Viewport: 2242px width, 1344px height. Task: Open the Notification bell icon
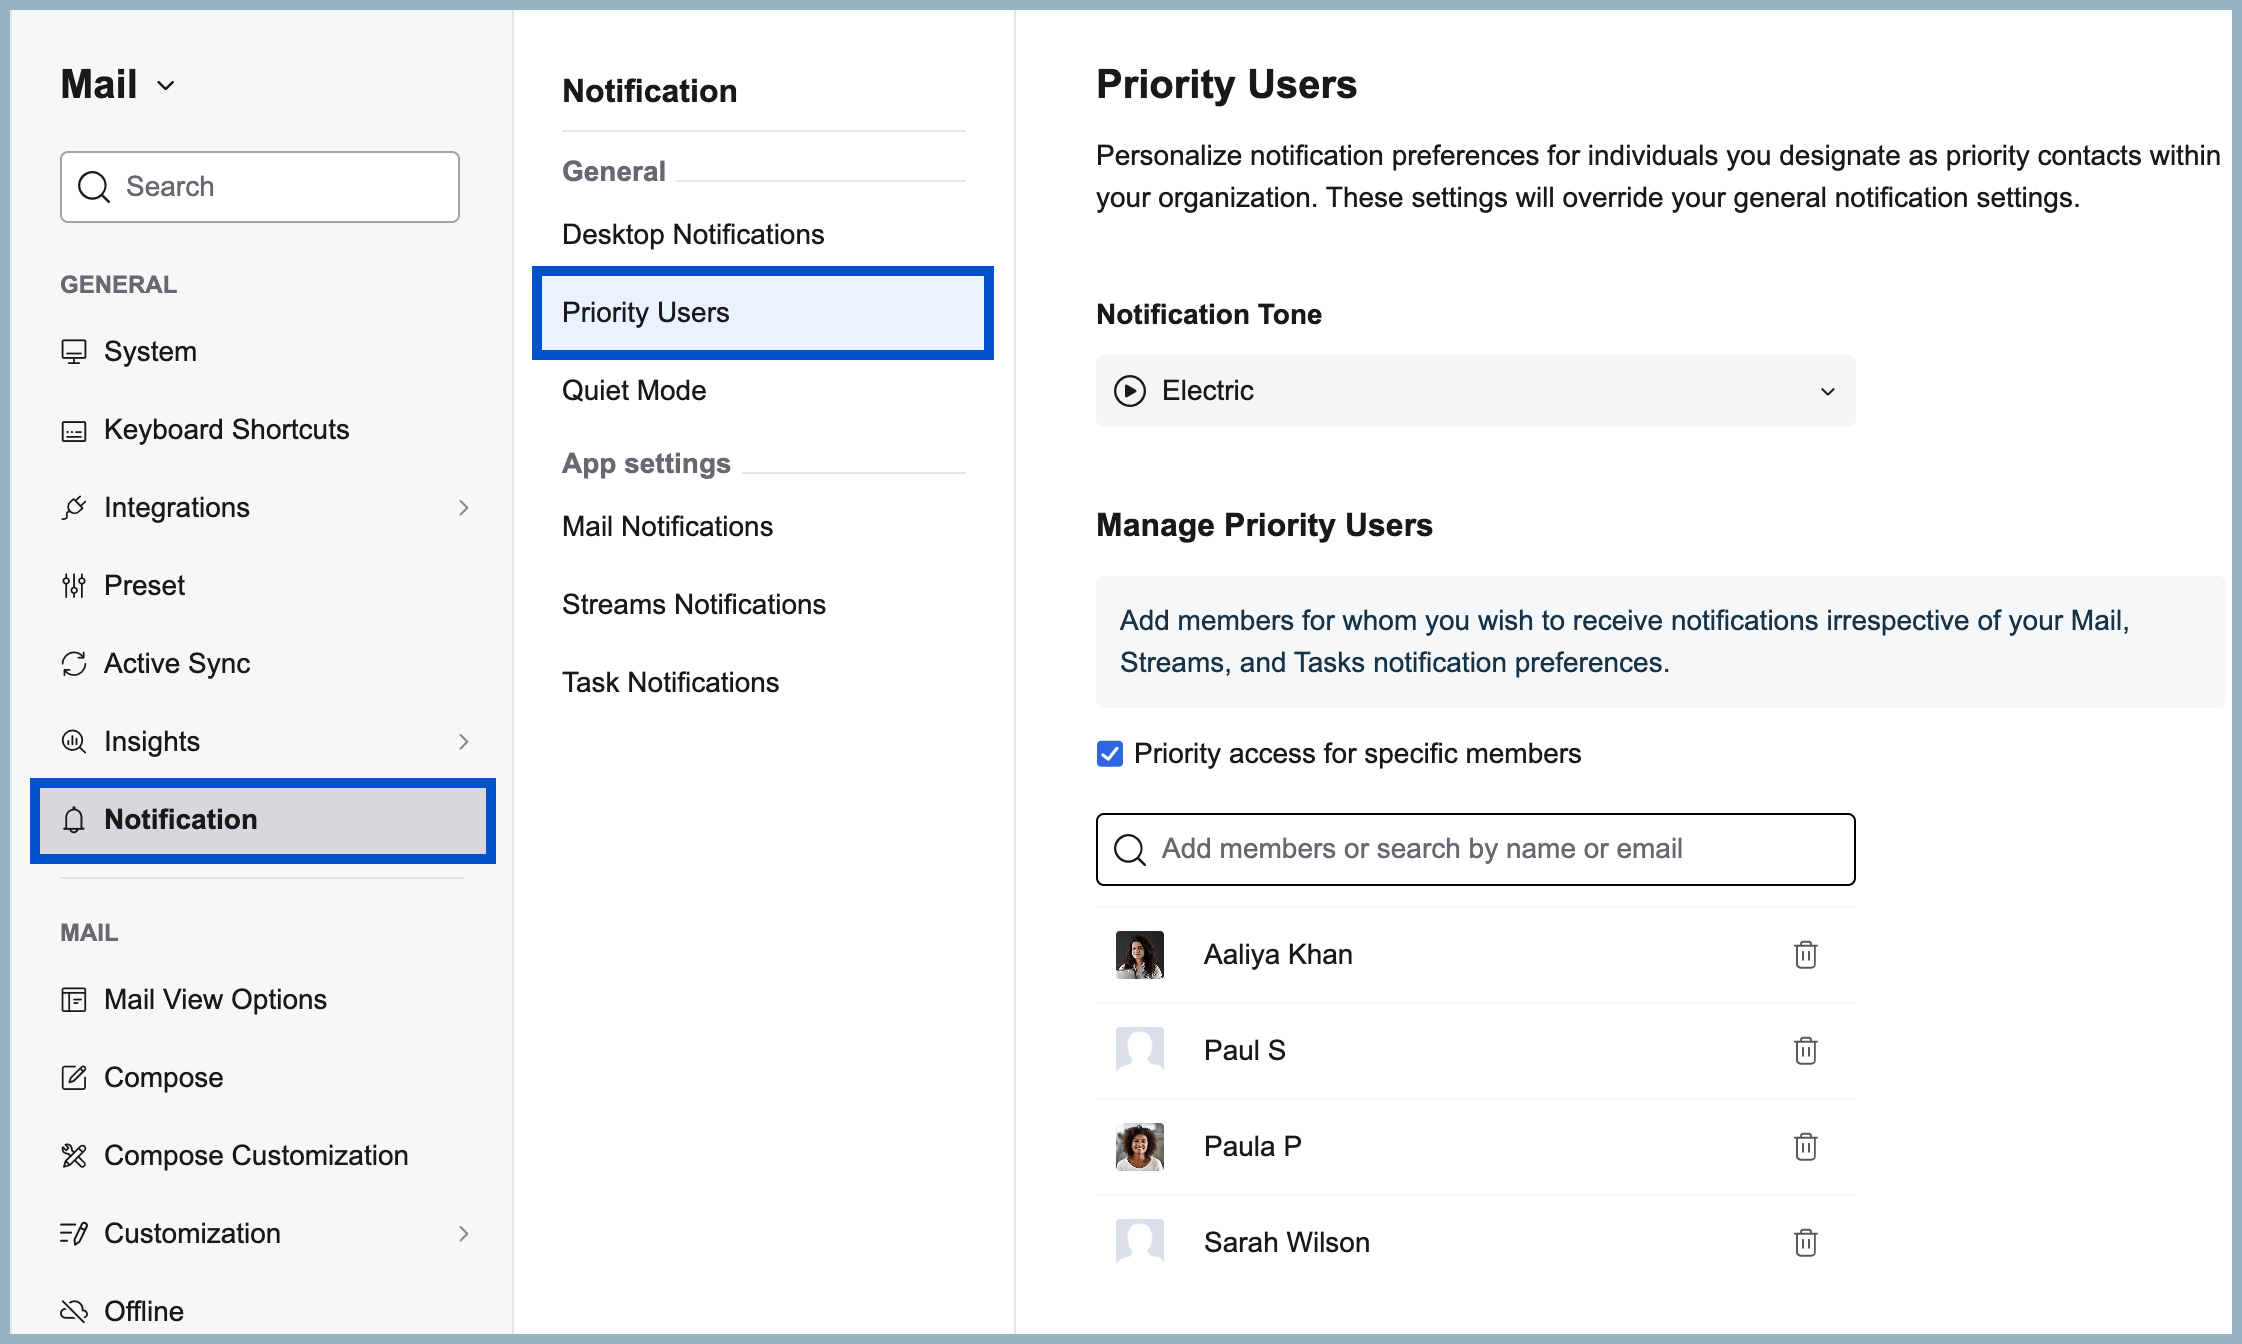click(x=73, y=820)
